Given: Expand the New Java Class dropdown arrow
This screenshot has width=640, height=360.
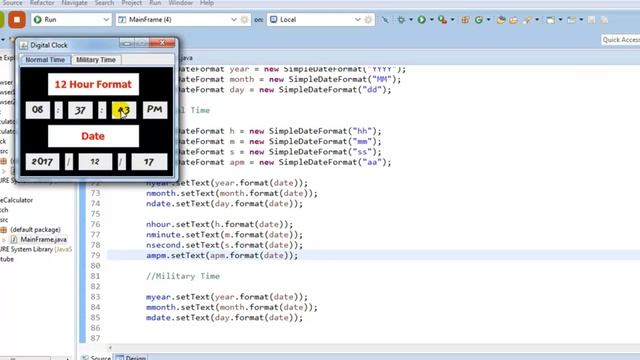Looking at the screenshot, I should click(489, 20).
